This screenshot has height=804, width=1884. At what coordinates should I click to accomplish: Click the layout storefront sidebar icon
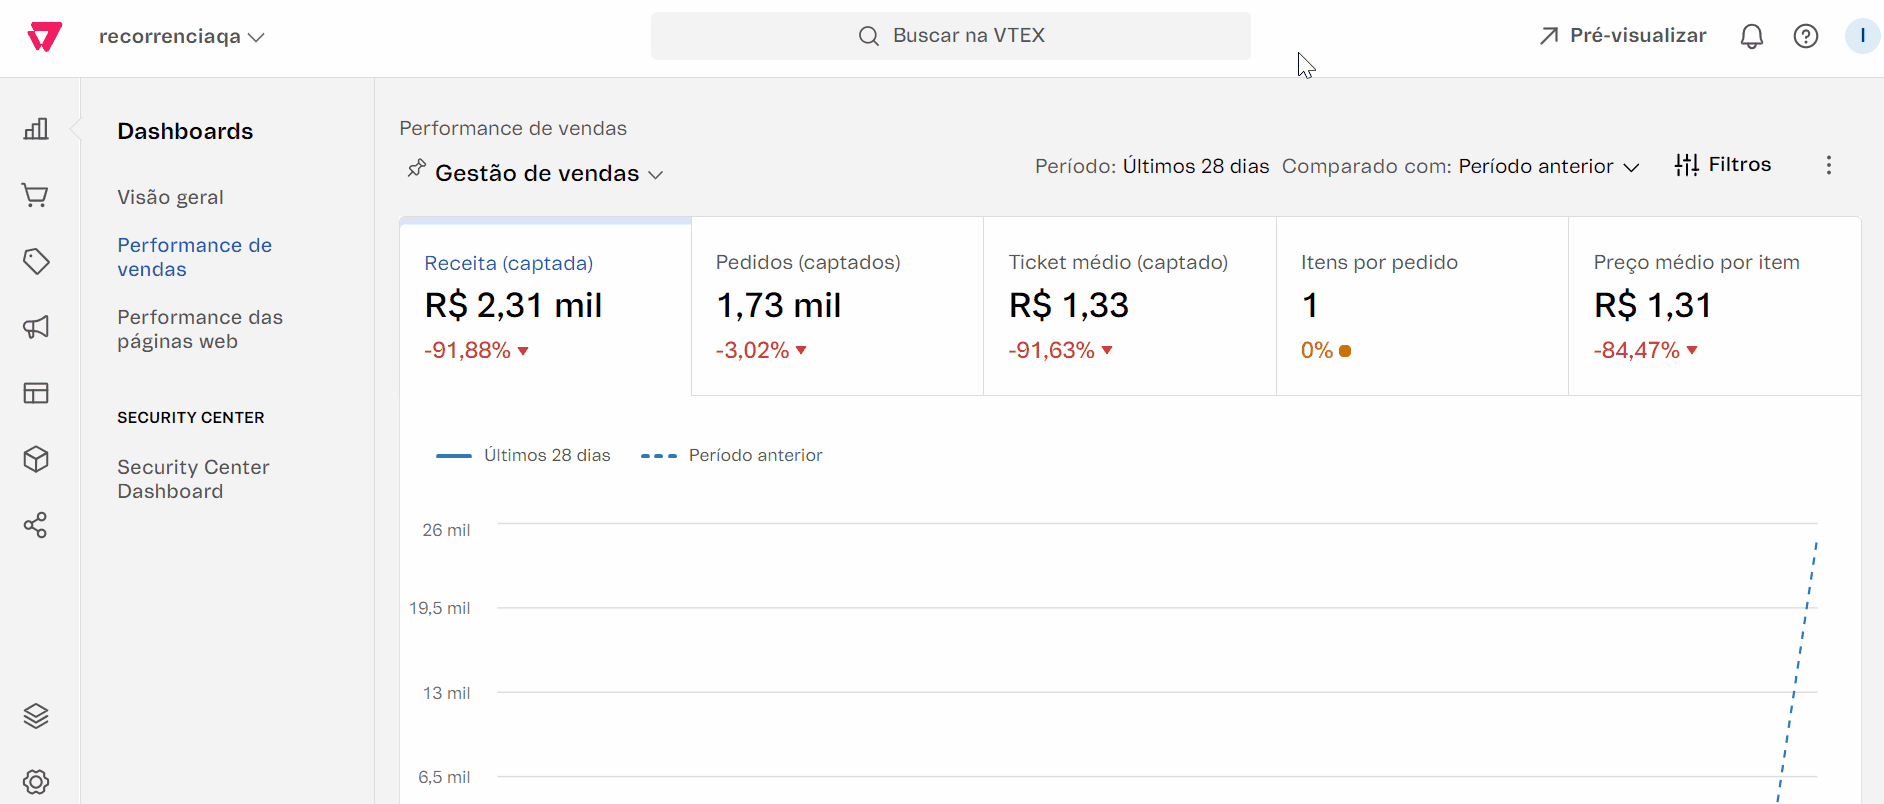36,393
